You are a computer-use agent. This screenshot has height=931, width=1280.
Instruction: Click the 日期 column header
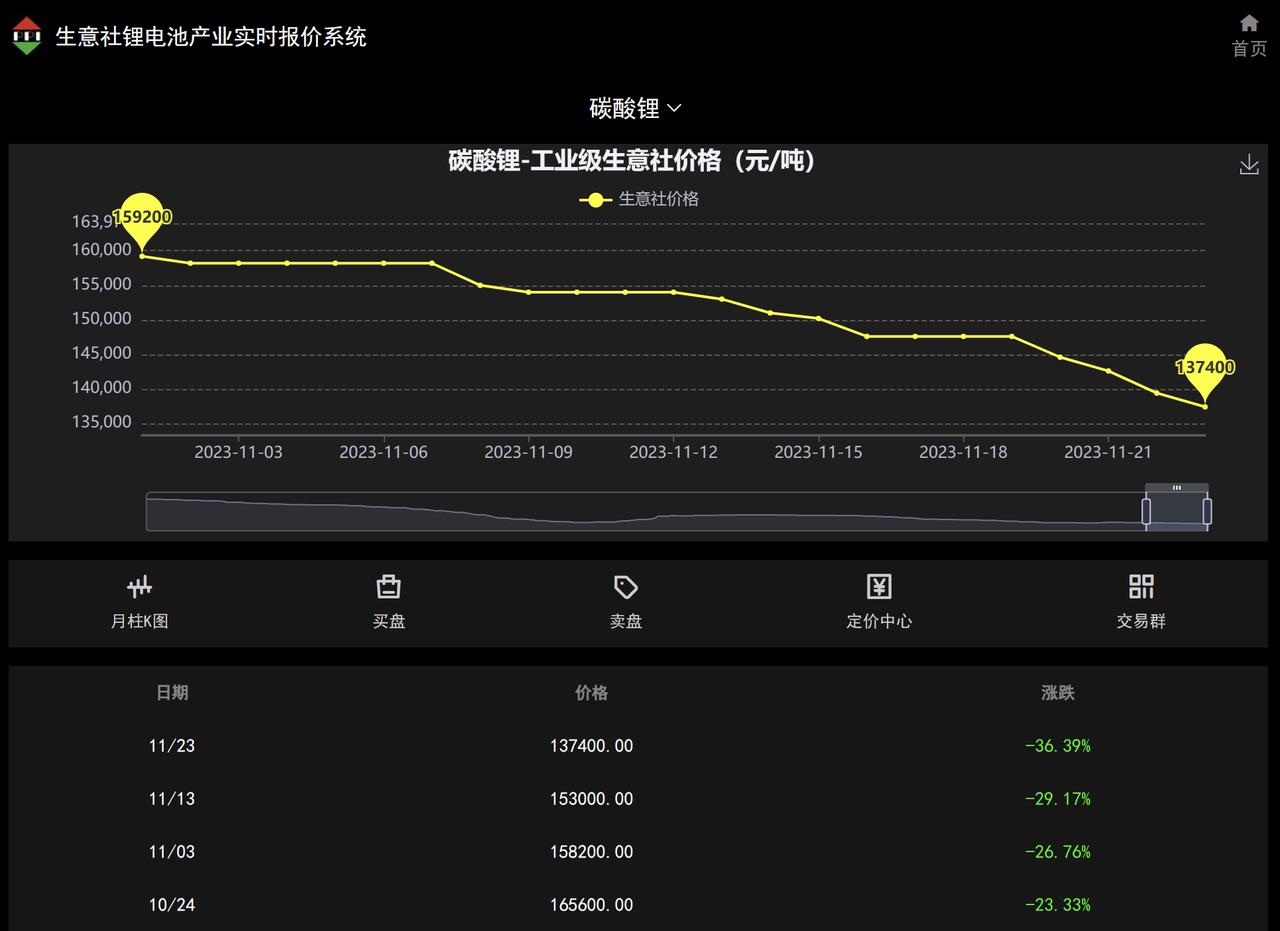172,692
